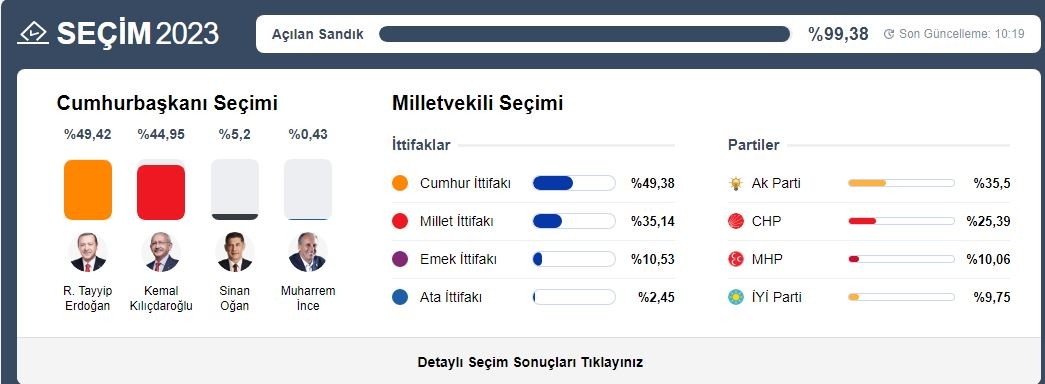Select Muharrem İnce's candidate photo
The image size is (1045, 384).
[307, 252]
